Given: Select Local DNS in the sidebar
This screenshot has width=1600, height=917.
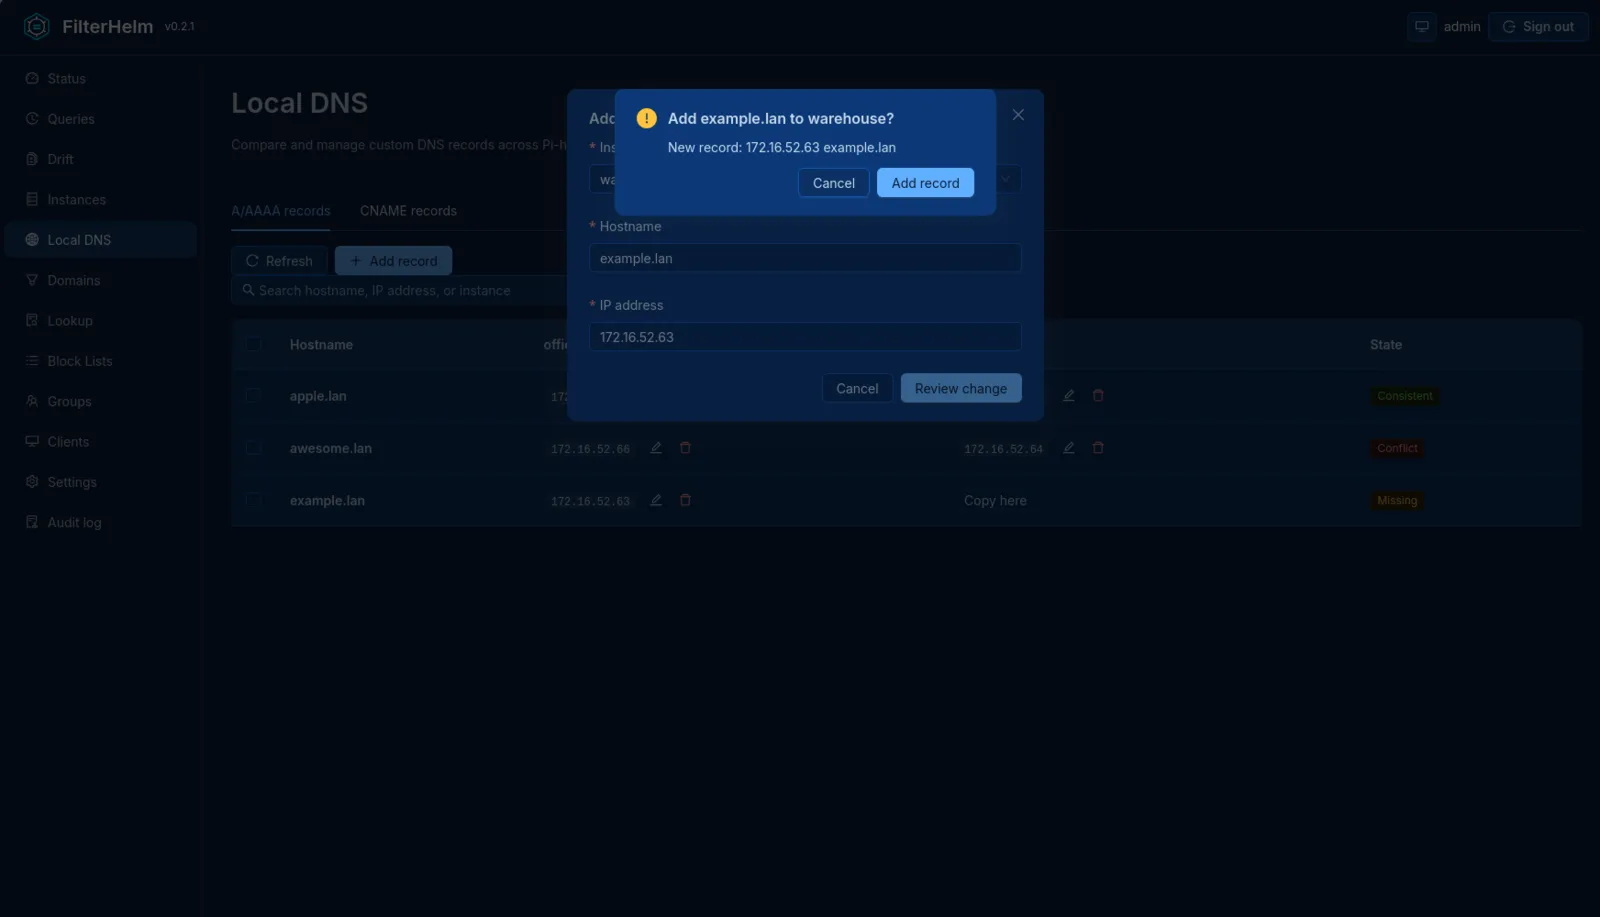Looking at the screenshot, I should tap(100, 240).
